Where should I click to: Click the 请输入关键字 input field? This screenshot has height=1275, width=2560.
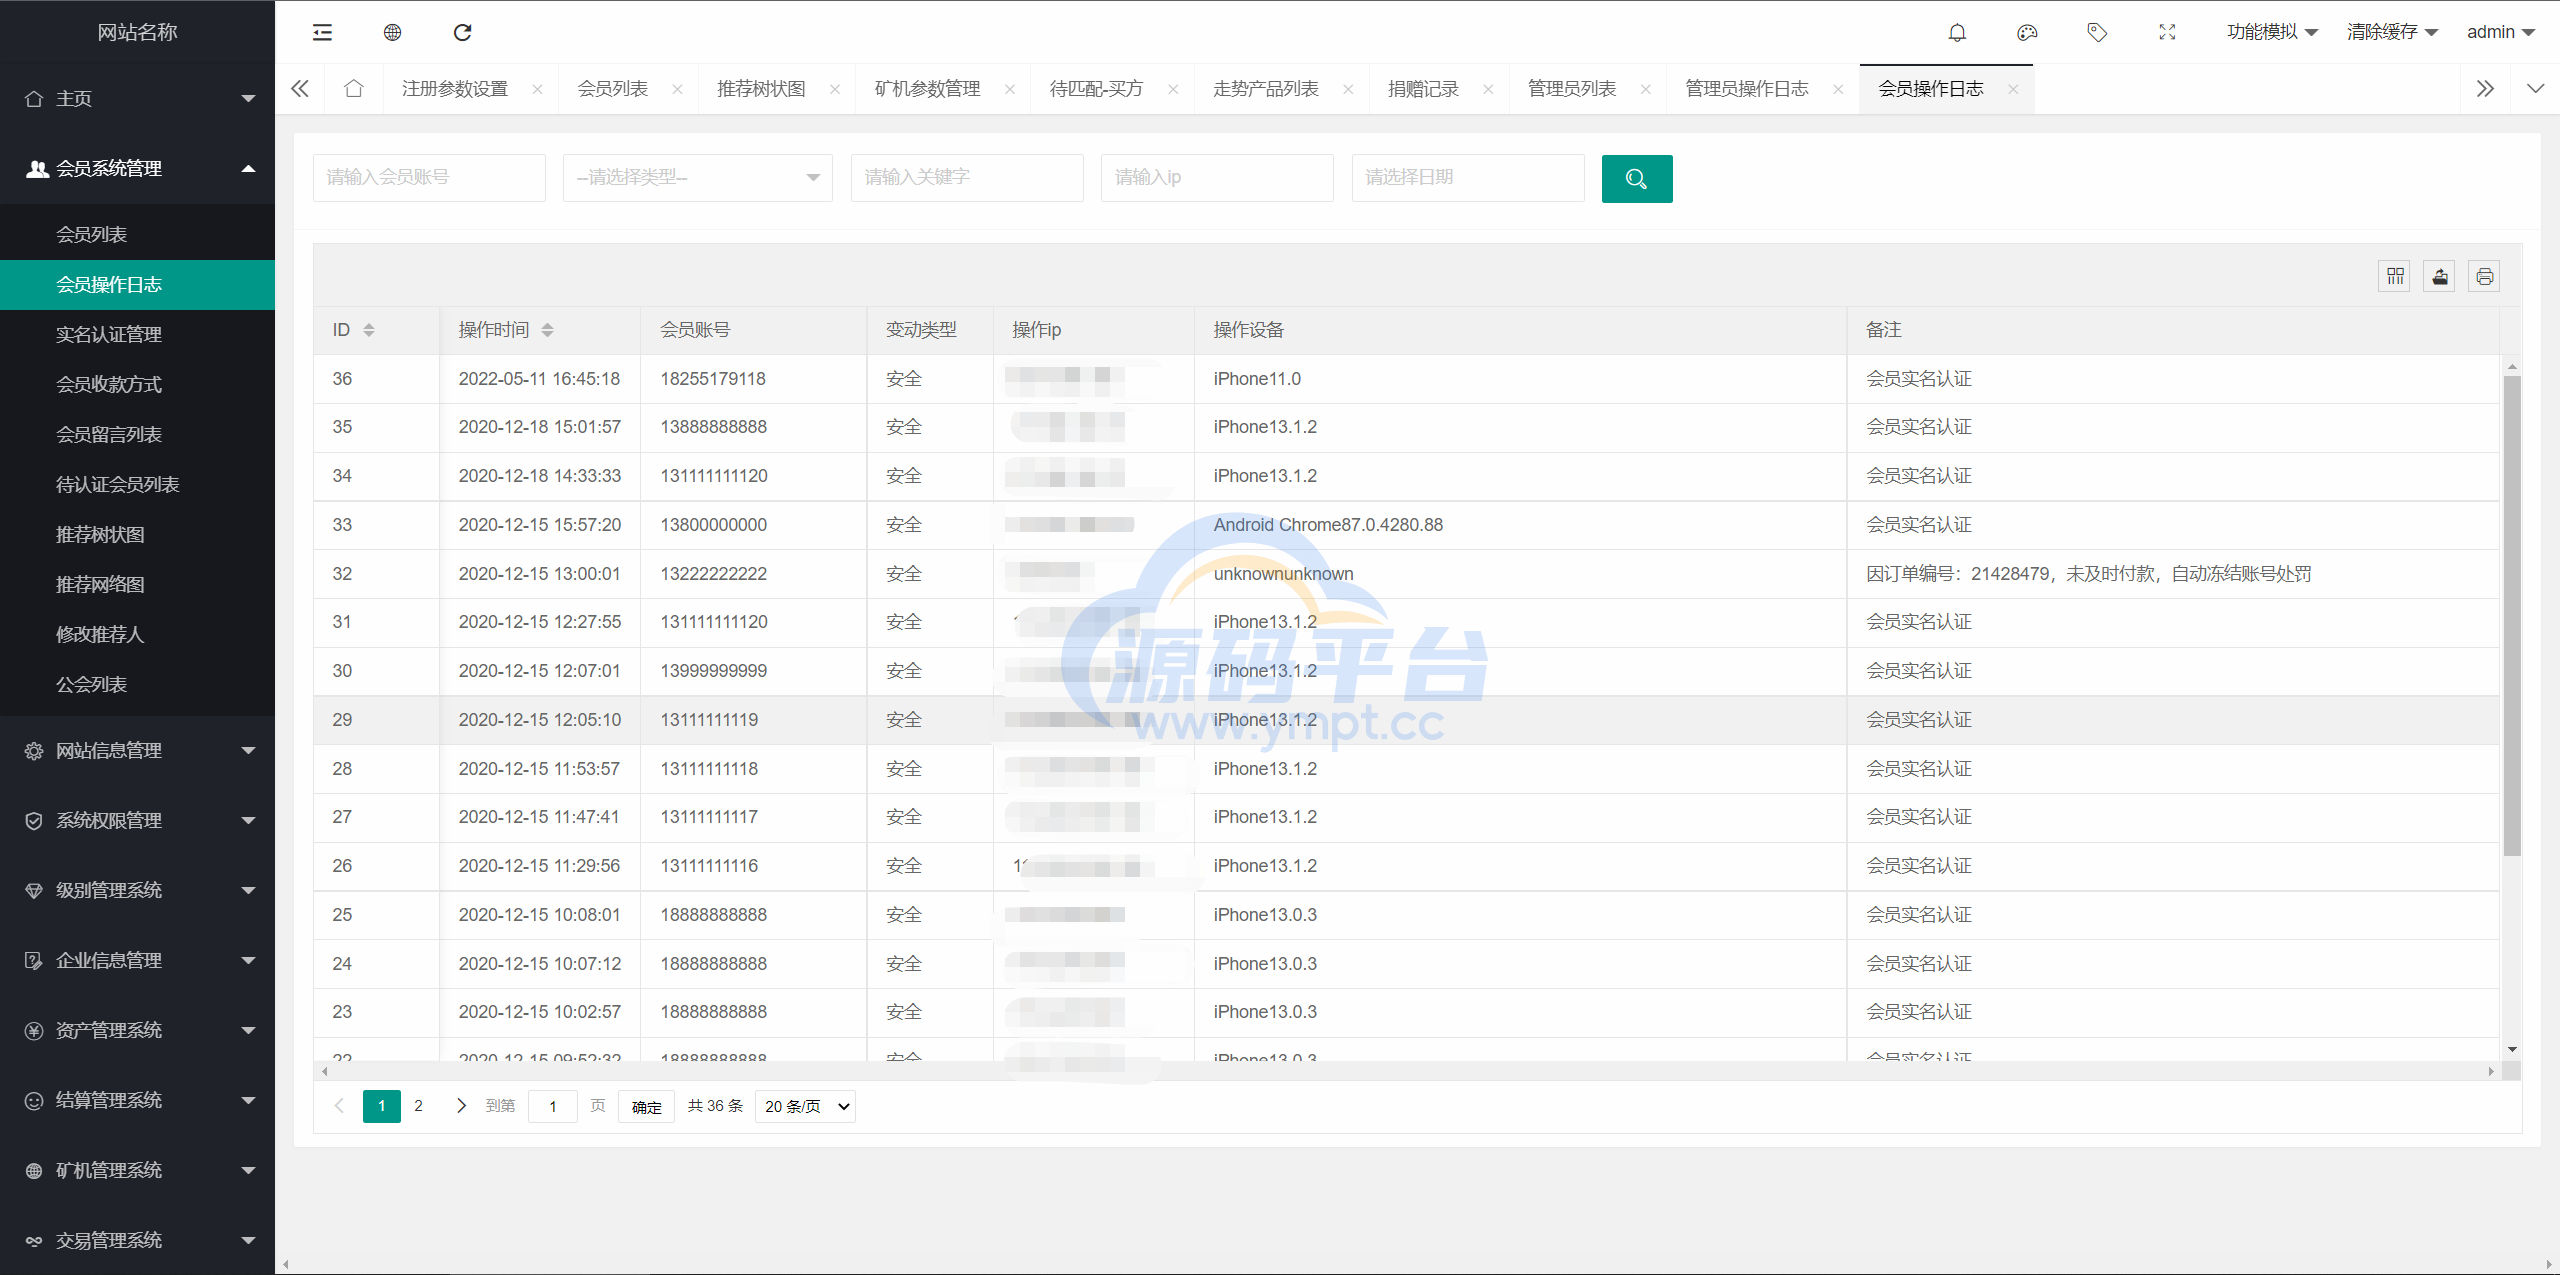tap(967, 178)
